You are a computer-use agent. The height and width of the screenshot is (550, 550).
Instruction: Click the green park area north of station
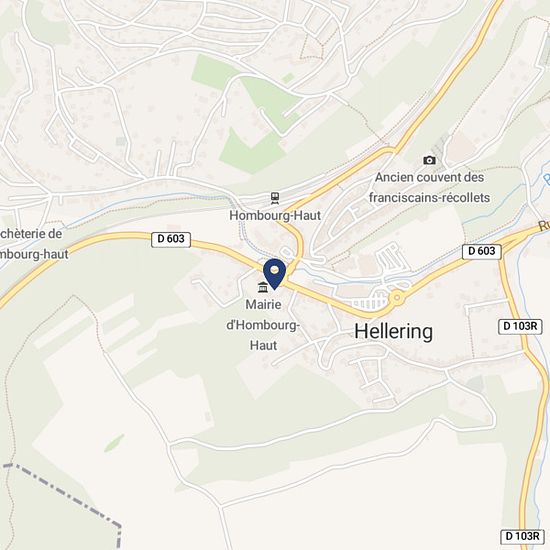click(252, 150)
